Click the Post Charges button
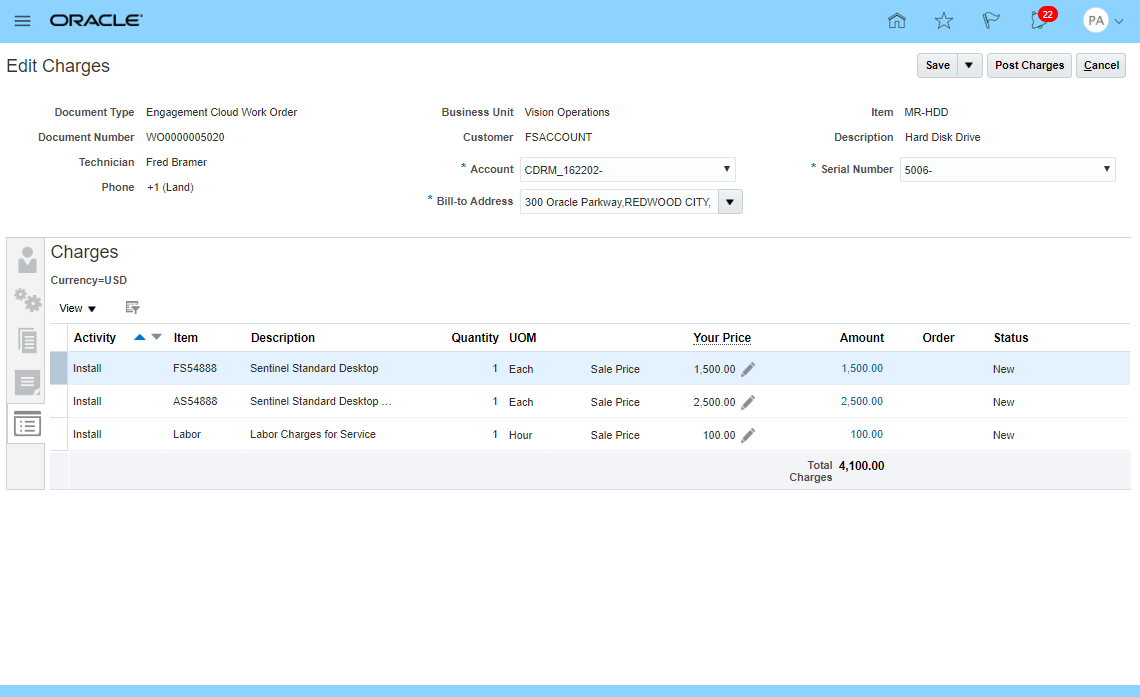This screenshot has width=1140, height=697. (x=1029, y=65)
